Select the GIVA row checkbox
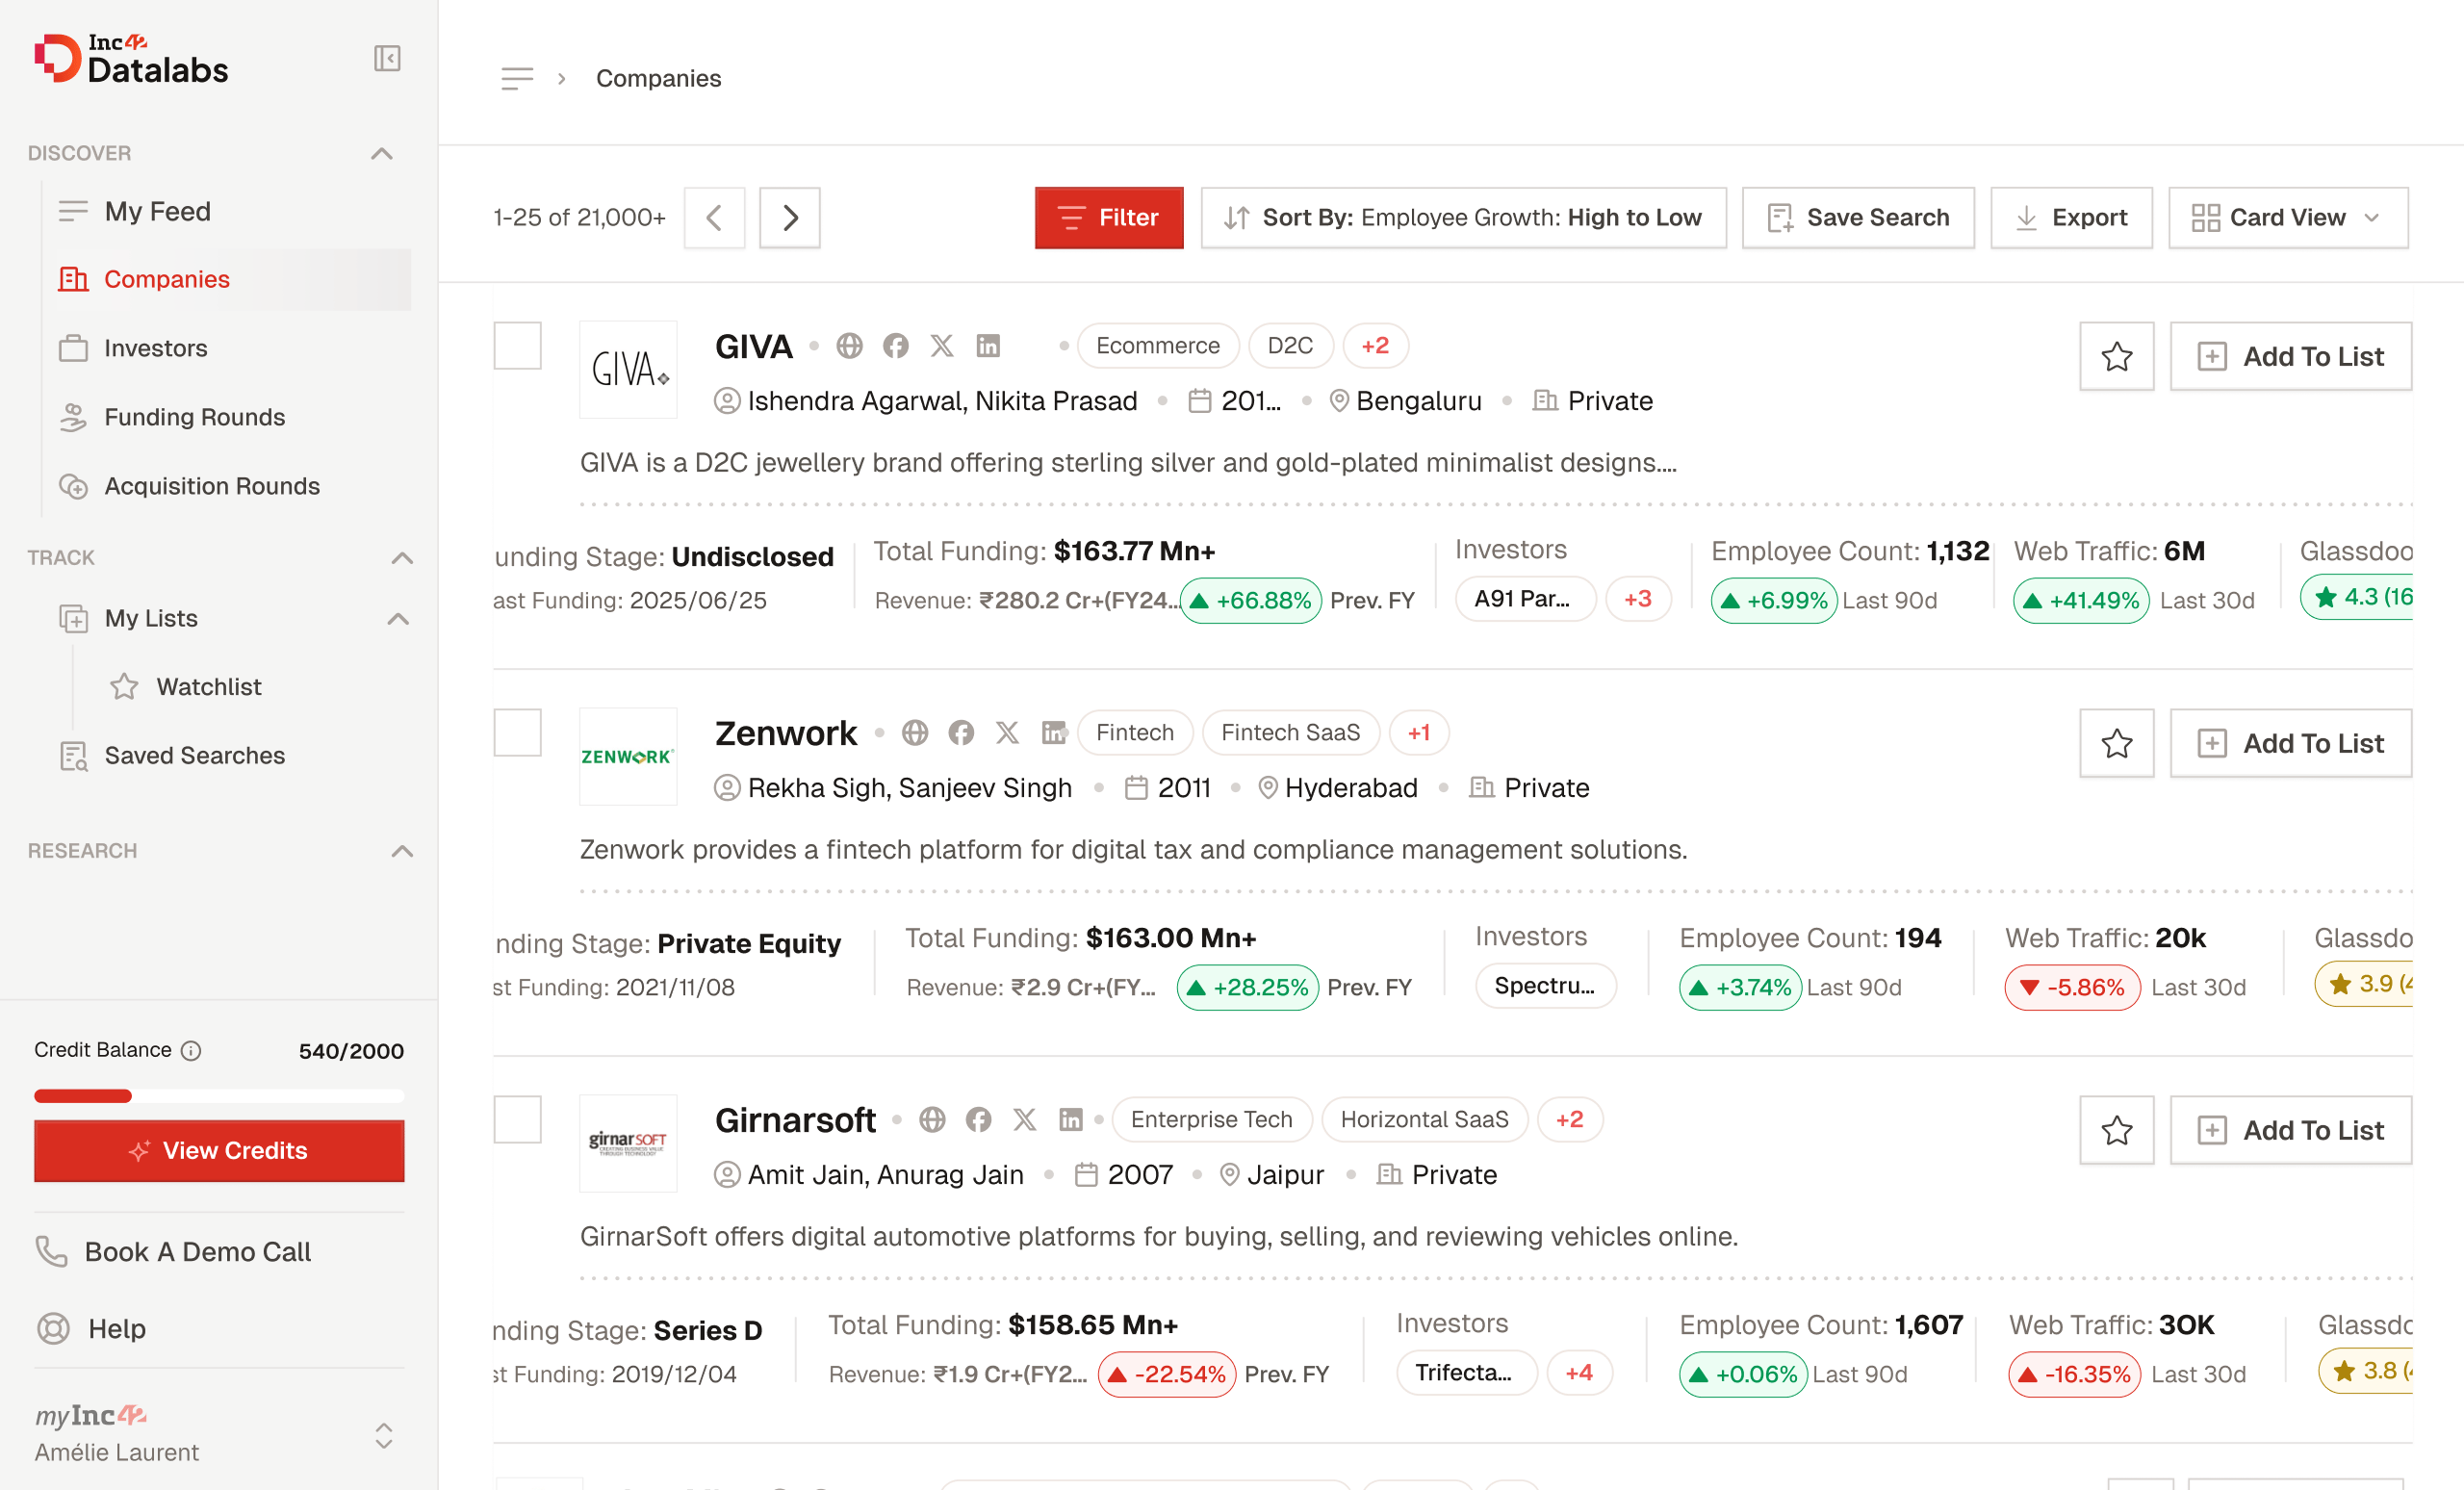The image size is (2464, 1490). point(517,346)
